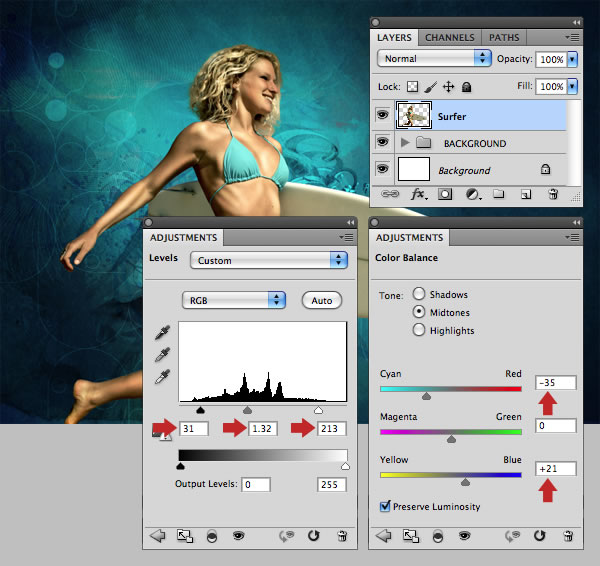
Task: Open the Fill slider dropdown arrow
Action: pyautogui.click(x=572, y=86)
